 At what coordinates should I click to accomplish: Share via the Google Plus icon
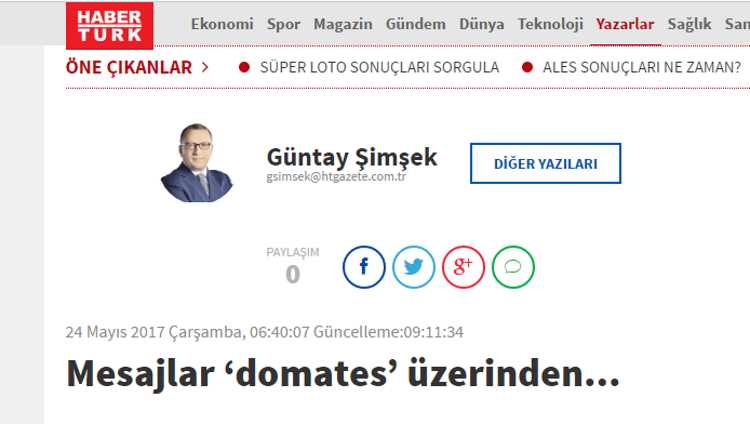point(463,267)
